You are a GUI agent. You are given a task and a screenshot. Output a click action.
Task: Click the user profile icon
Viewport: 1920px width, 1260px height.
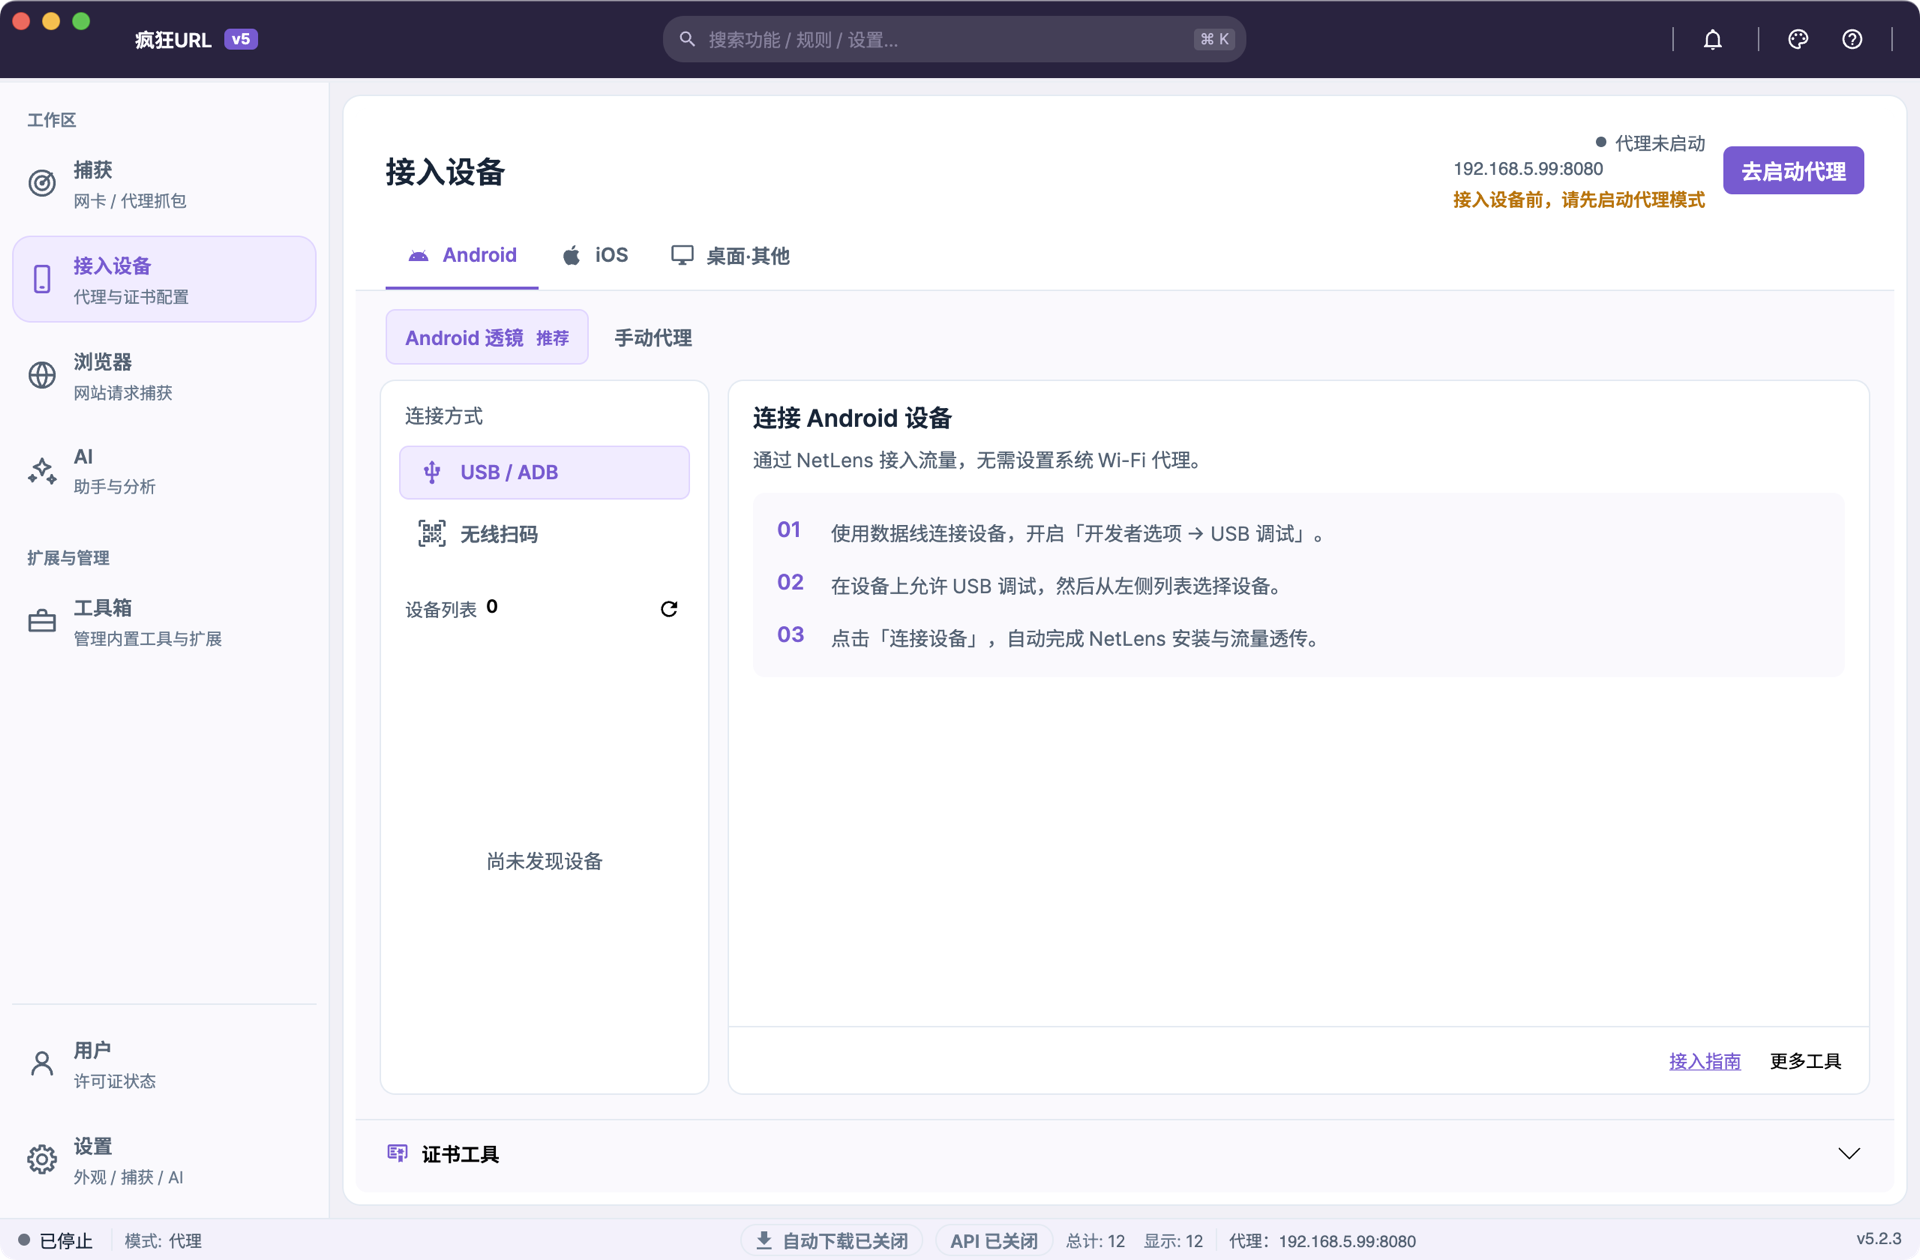(42, 1063)
